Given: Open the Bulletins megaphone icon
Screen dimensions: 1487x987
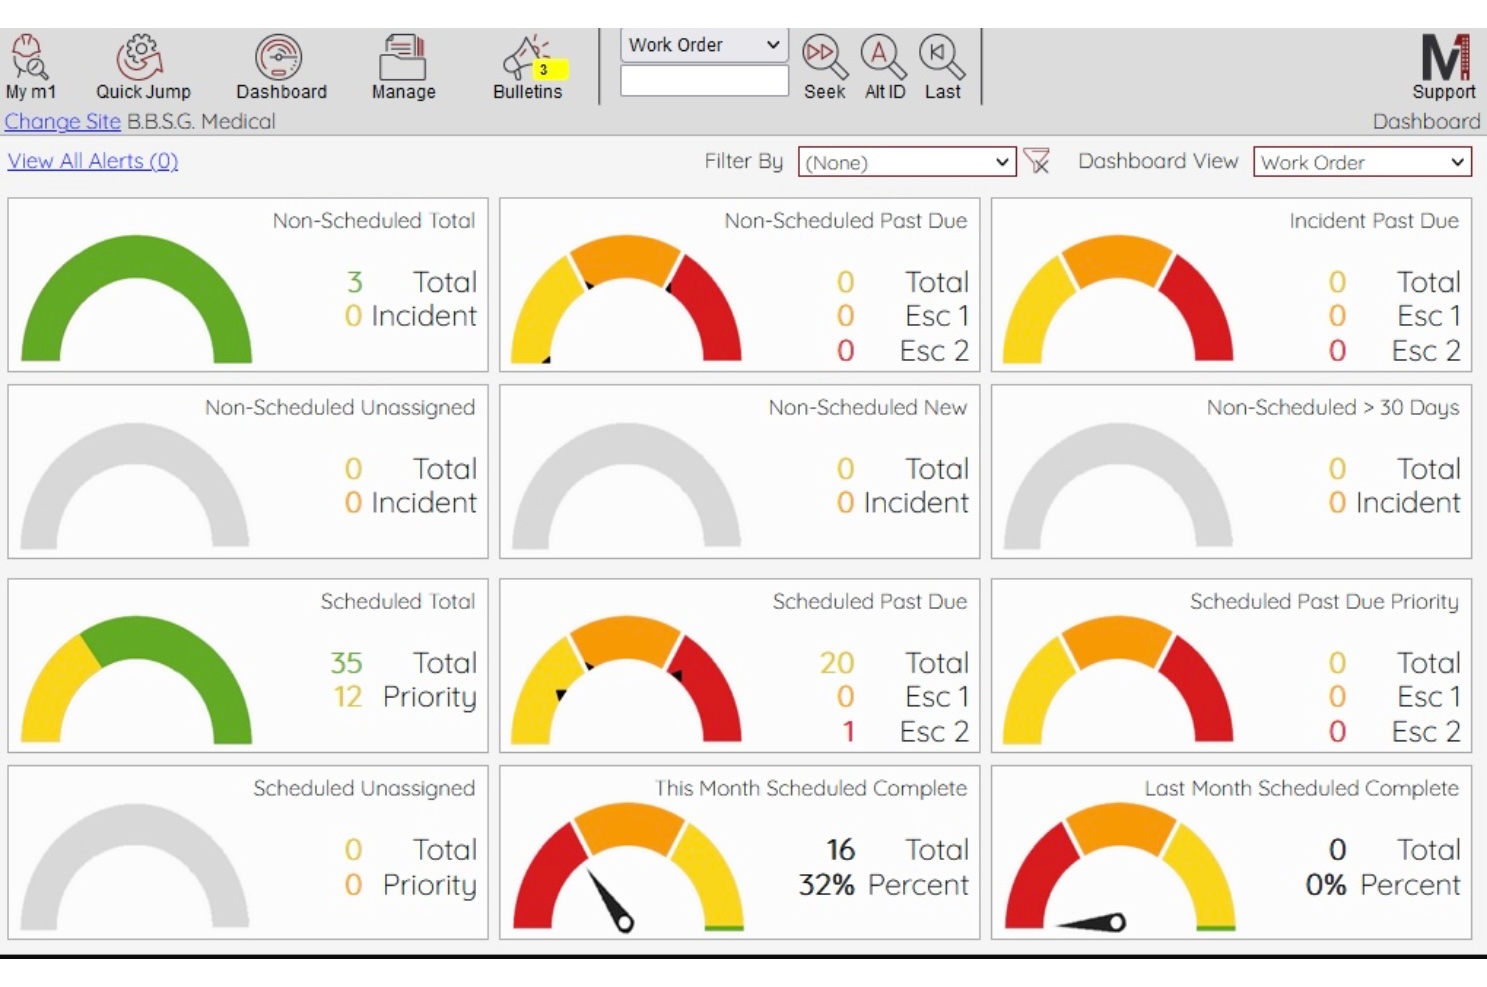Looking at the screenshot, I should click(527, 58).
